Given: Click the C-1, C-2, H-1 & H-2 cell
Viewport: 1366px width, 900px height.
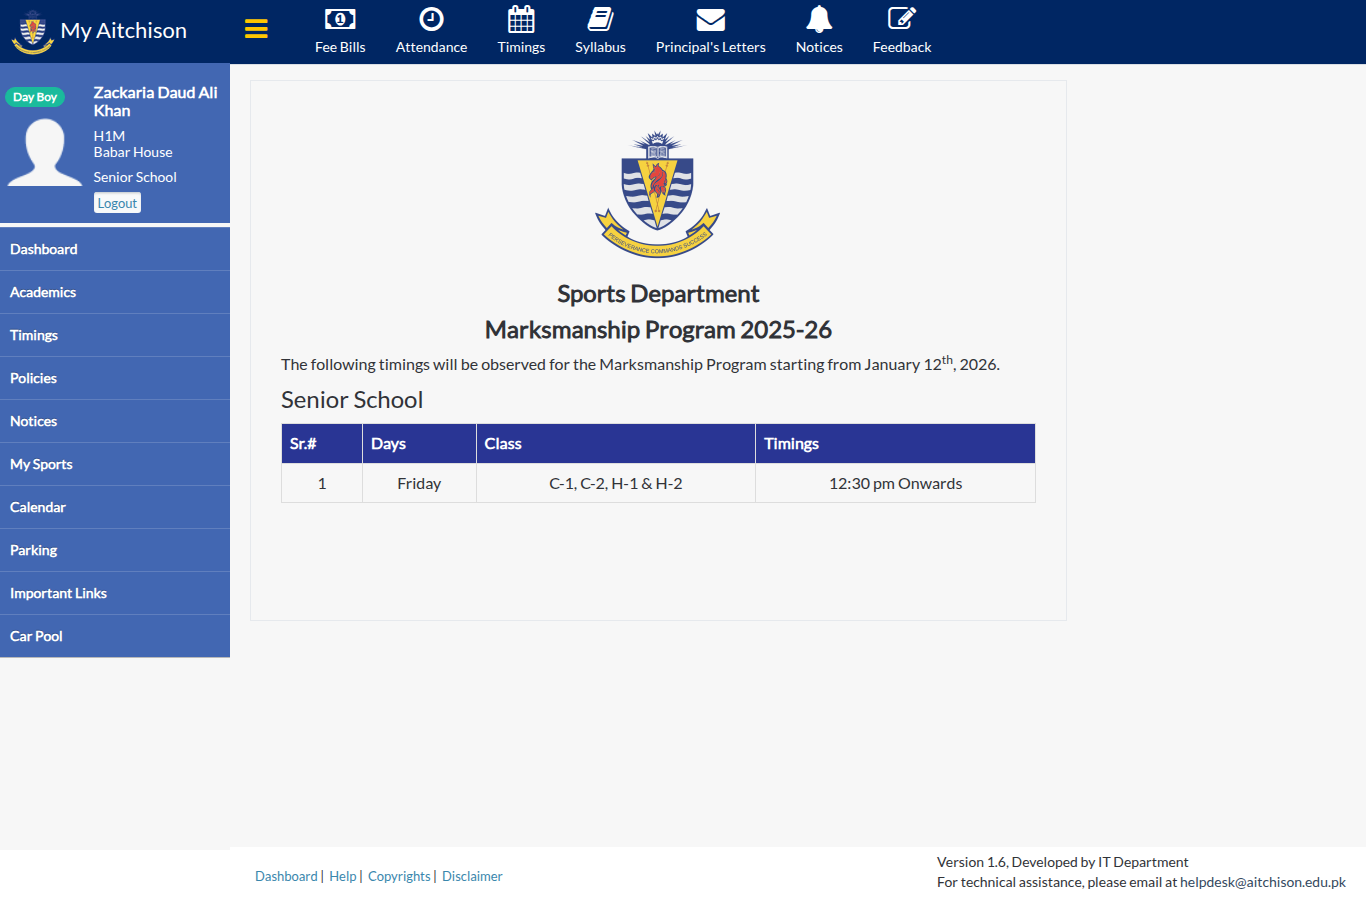Looking at the screenshot, I should (616, 483).
